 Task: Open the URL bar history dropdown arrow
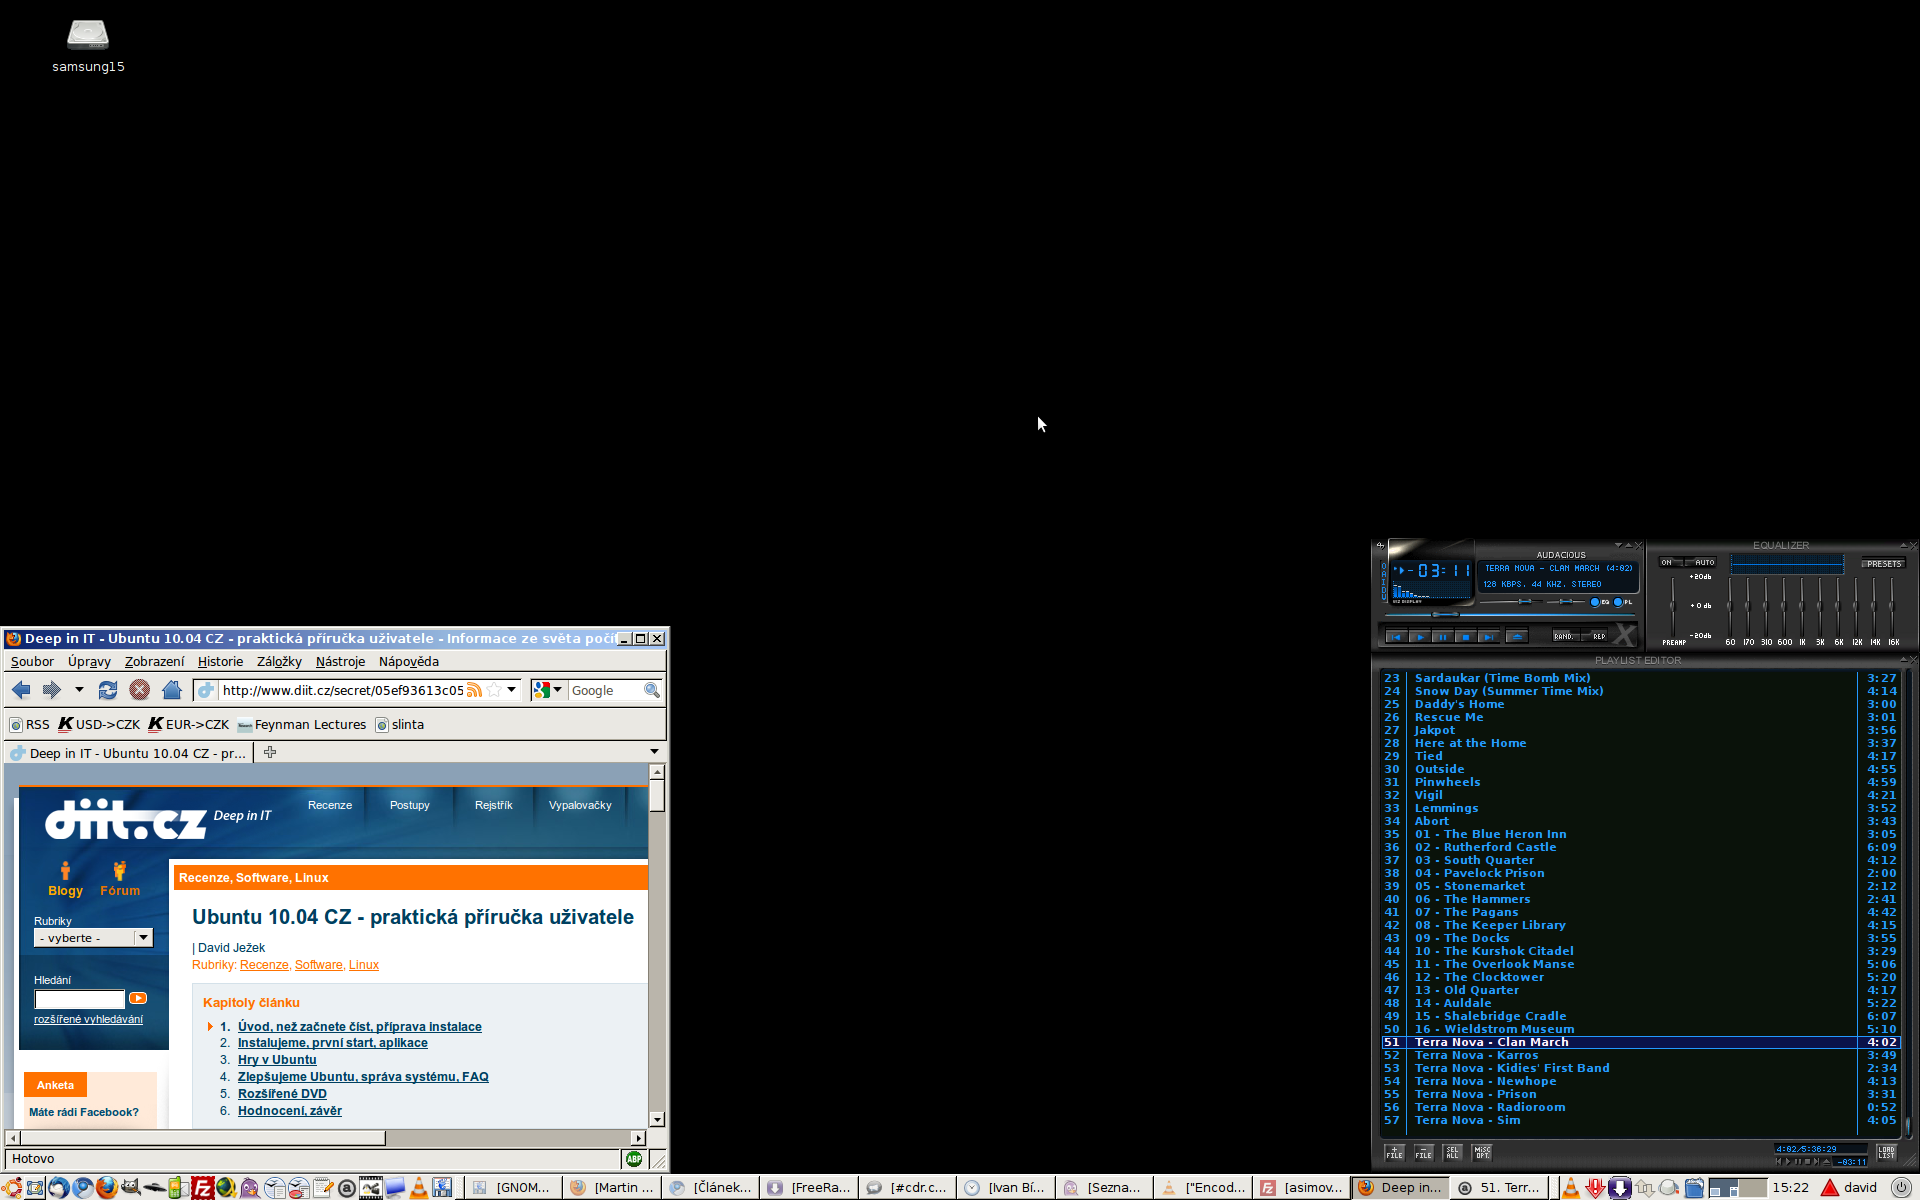click(512, 690)
